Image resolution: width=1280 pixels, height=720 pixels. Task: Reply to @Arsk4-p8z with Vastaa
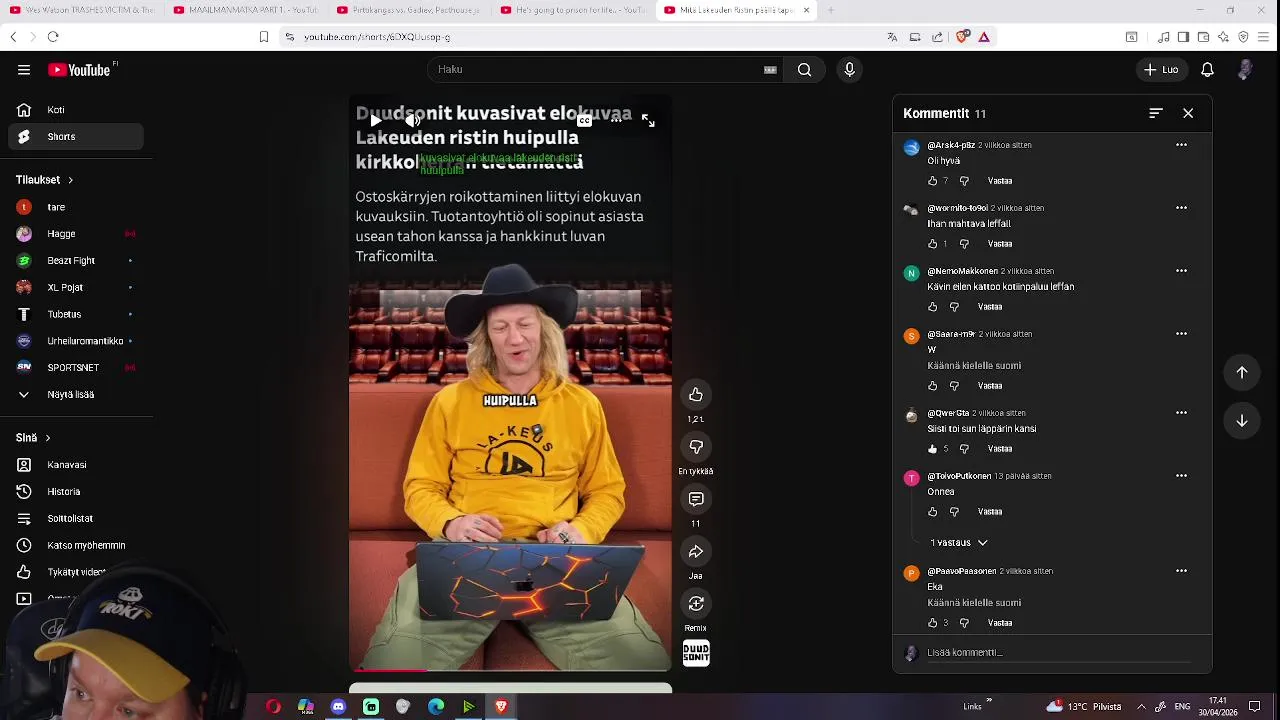click(x=1000, y=181)
